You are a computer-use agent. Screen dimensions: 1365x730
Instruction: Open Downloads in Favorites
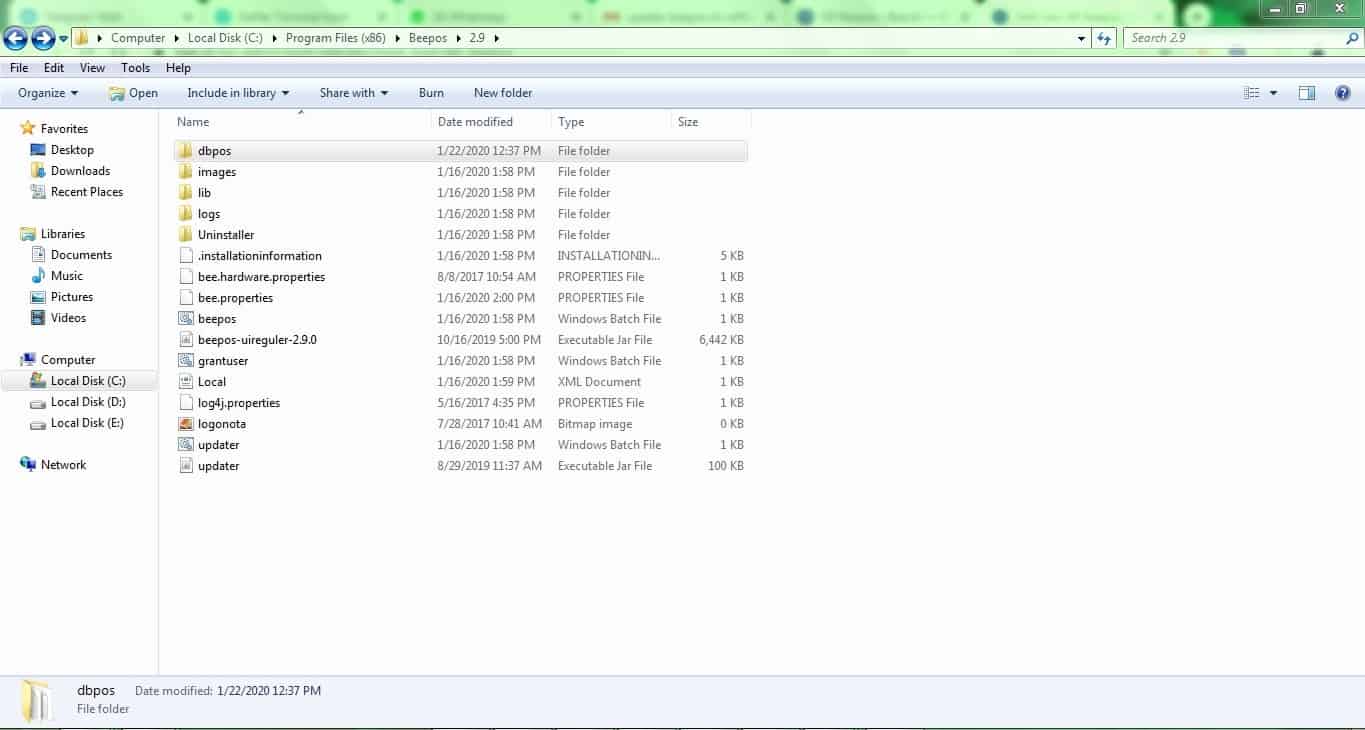[x=80, y=171]
